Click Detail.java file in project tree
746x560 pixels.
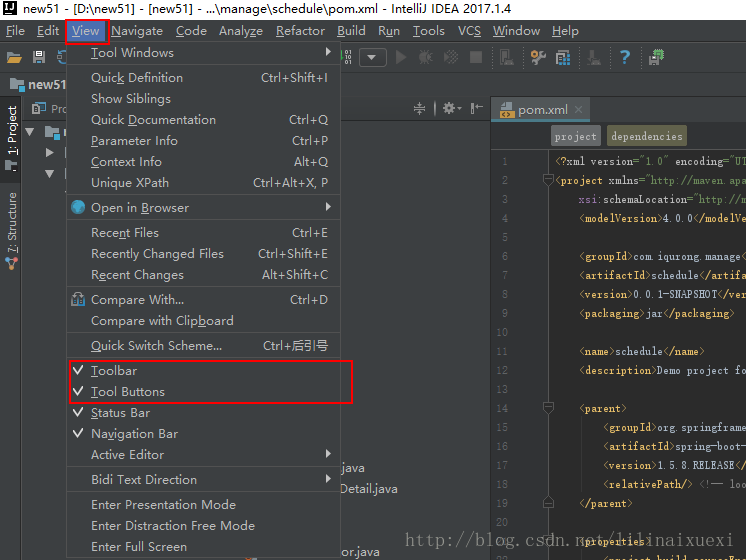pos(369,489)
